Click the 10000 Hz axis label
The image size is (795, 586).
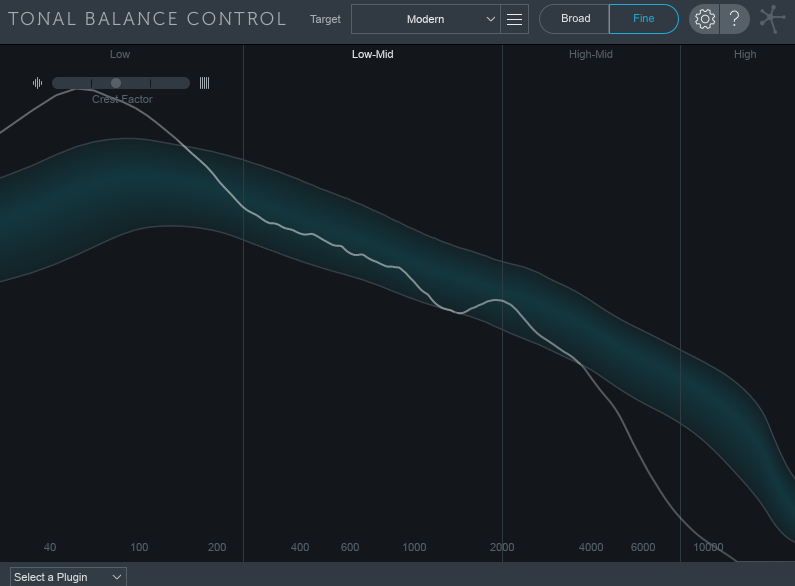coord(708,547)
